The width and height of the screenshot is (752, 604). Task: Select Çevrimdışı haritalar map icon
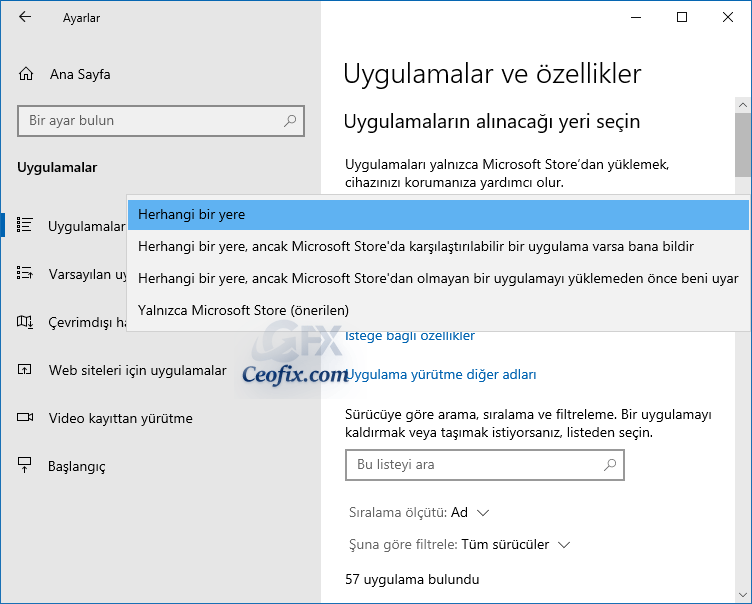point(24,321)
